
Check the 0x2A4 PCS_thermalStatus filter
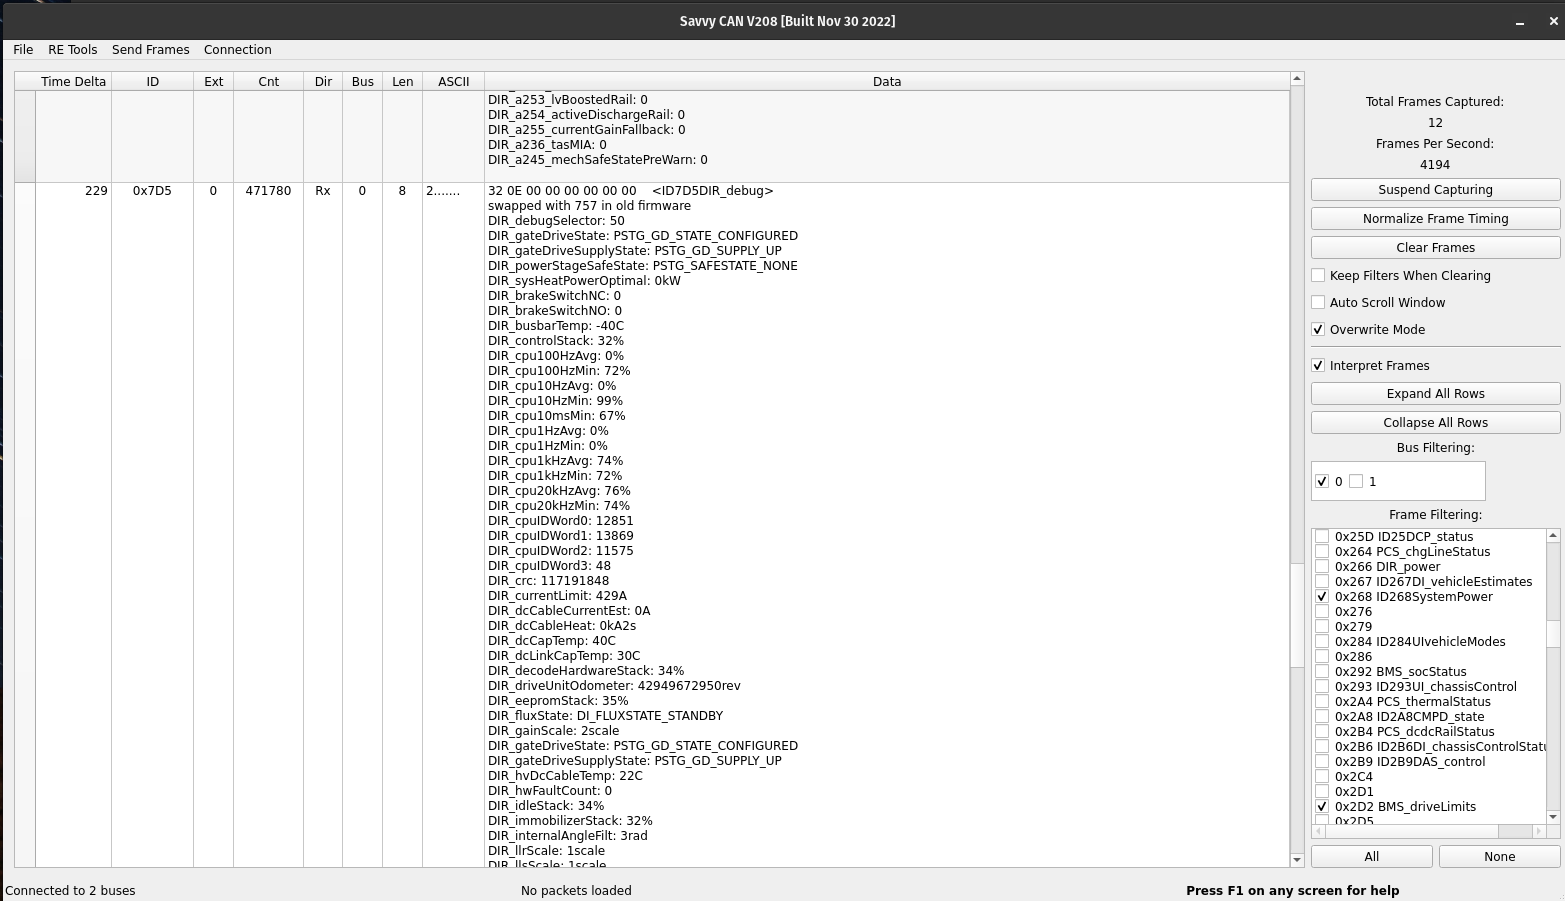pyautogui.click(x=1322, y=702)
